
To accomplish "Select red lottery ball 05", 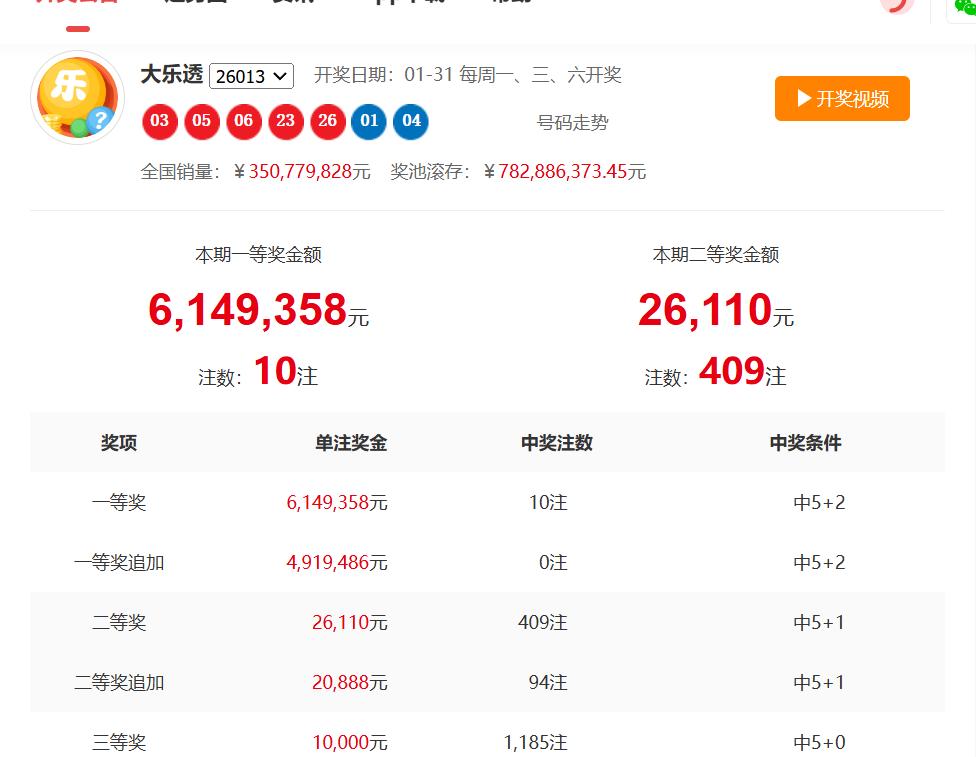I will [202, 121].
